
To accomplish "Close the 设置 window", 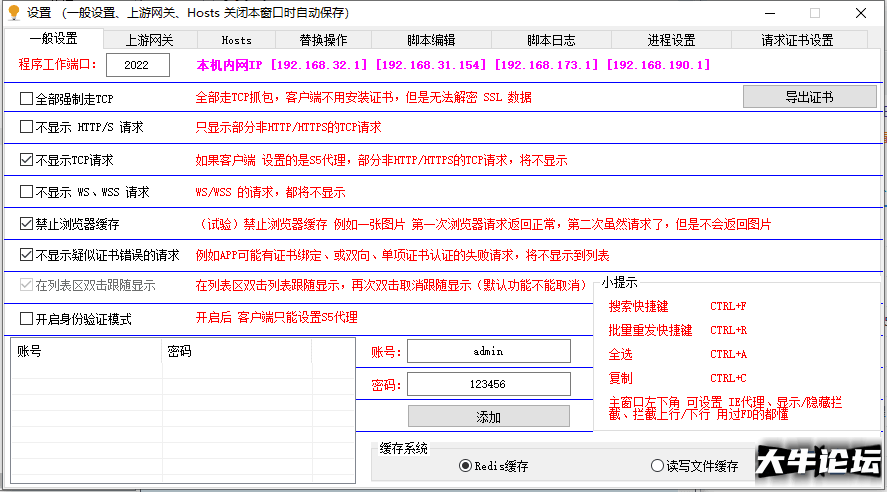I will [860, 12].
